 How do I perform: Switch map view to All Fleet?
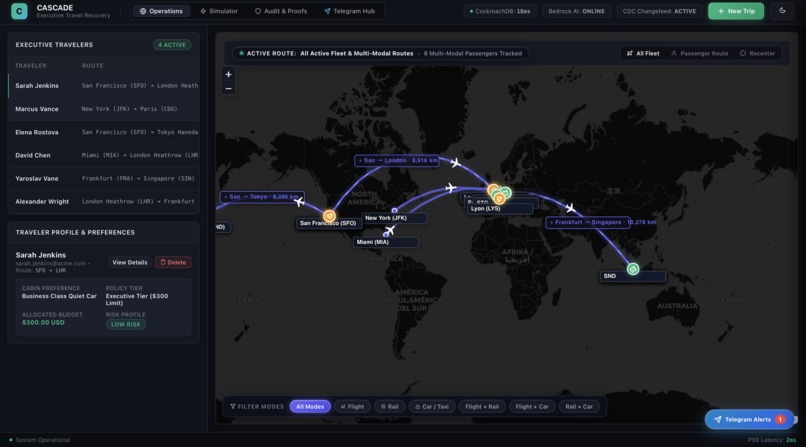pyautogui.click(x=643, y=53)
